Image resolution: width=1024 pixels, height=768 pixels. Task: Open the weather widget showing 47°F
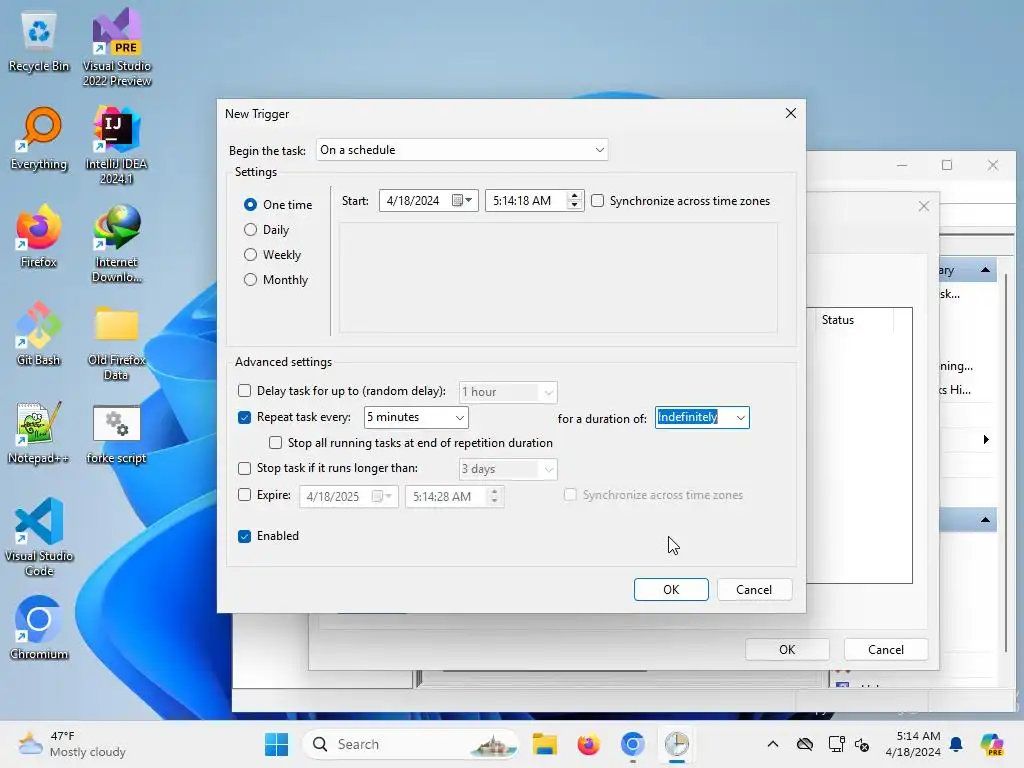(72, 744)
